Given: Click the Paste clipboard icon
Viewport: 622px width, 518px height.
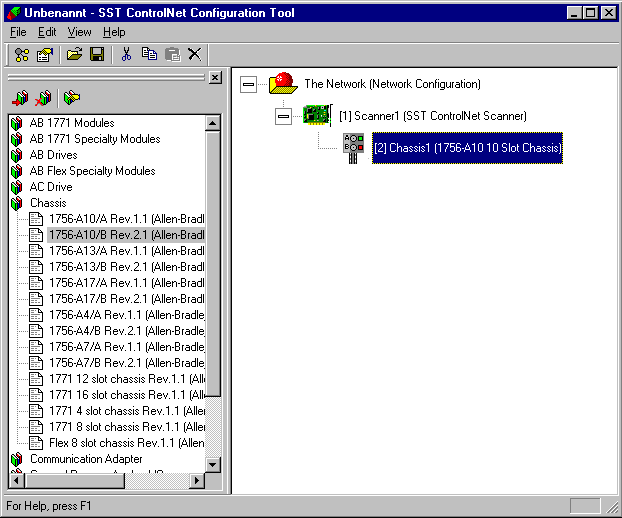Looking at the screenshot, I should point(173,54).
